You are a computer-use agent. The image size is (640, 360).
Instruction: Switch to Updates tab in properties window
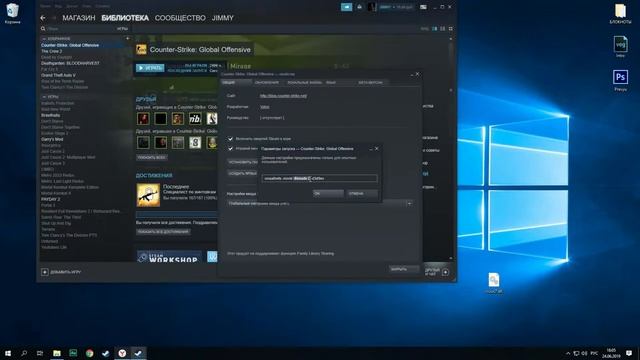267,82
